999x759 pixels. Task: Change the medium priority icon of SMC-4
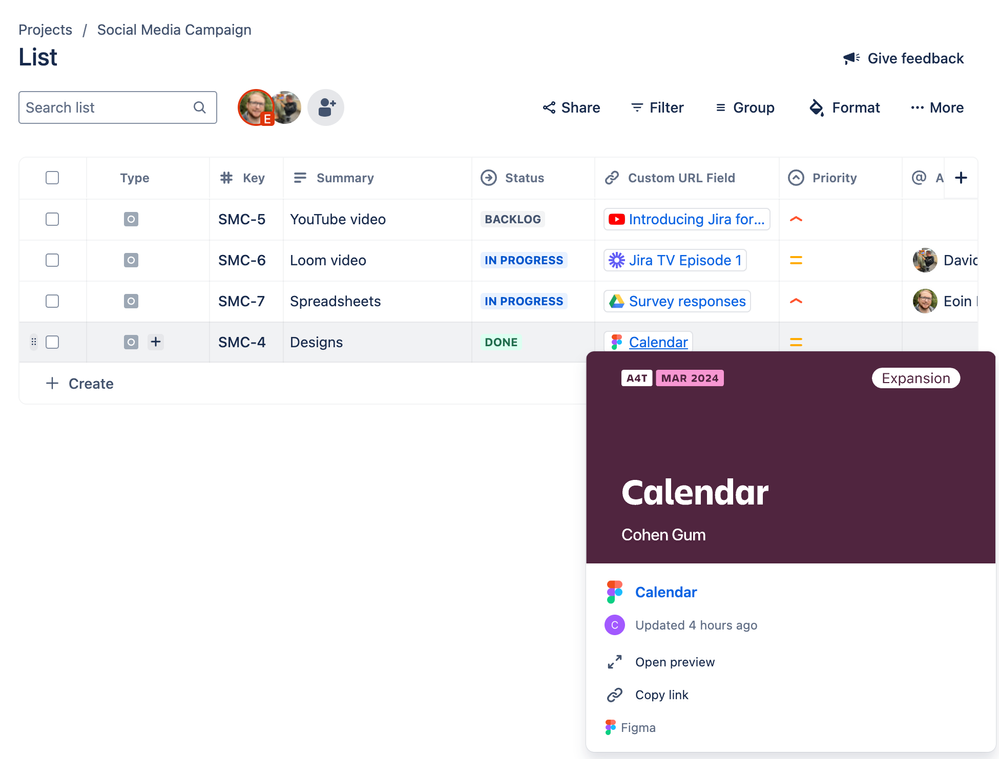point(796,342)
